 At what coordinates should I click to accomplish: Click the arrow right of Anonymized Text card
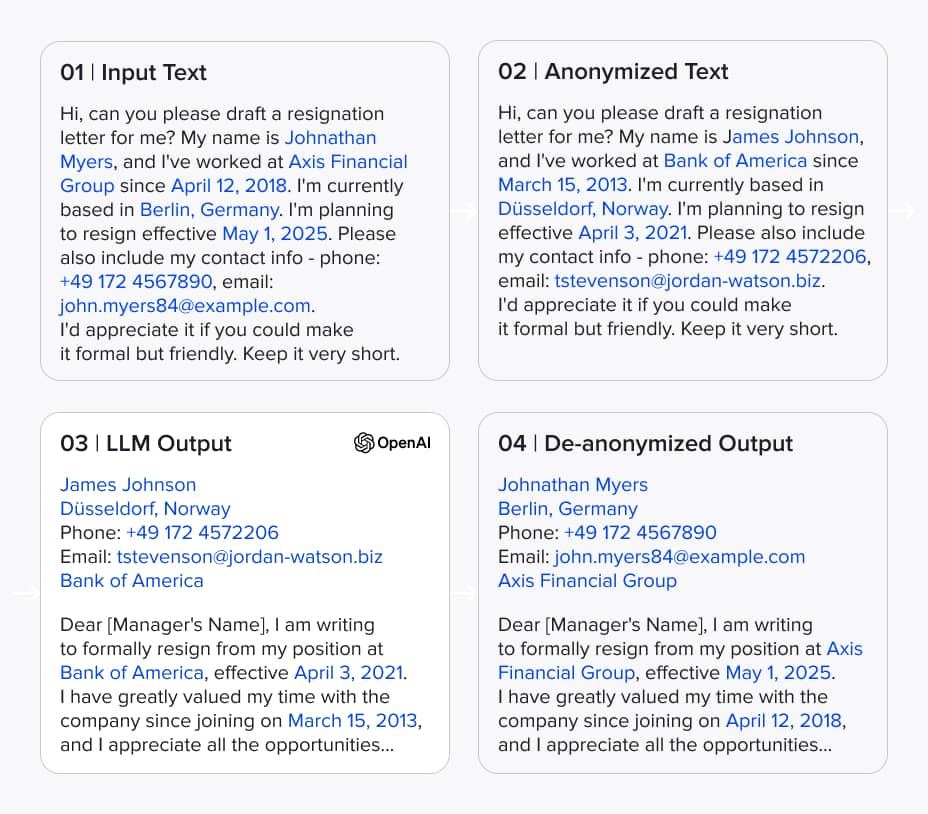tap(903, 210)
